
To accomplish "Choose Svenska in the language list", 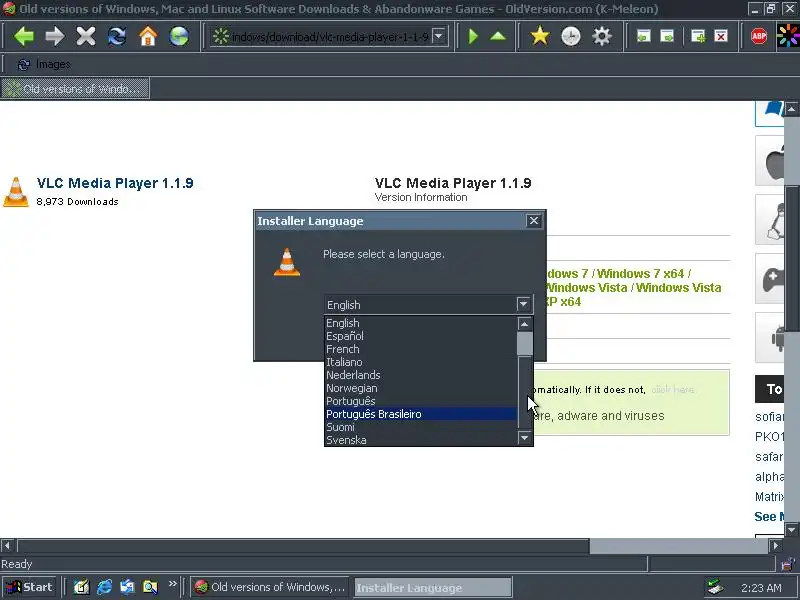I will click(x=421, y=440).
